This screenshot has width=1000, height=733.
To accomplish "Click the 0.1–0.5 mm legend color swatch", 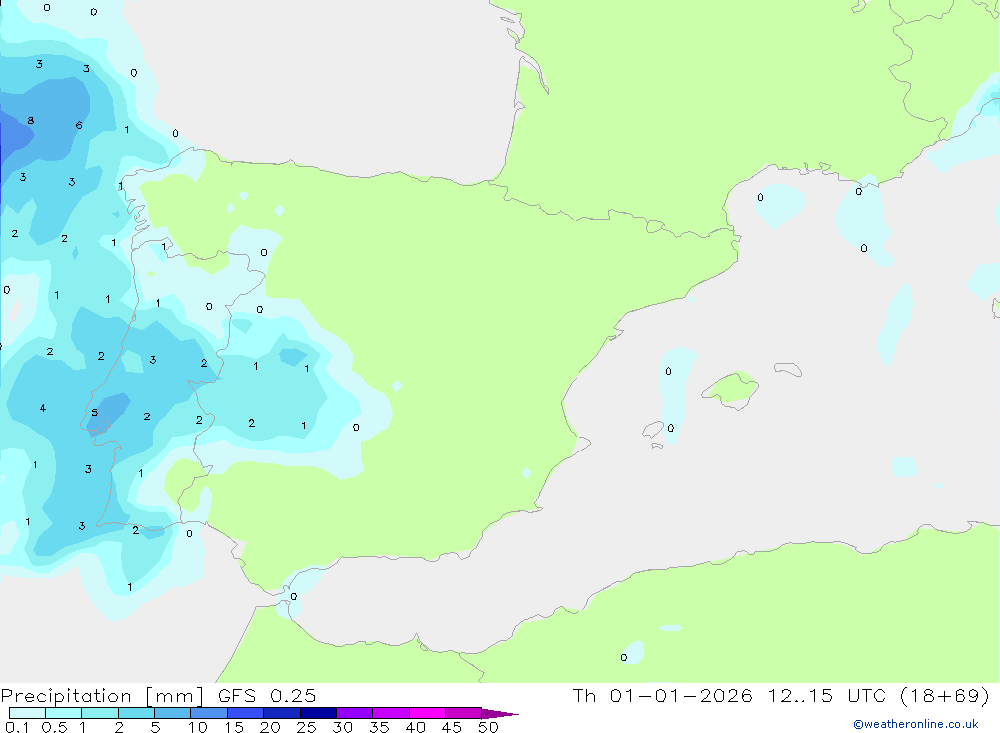I will pyautogui.click(x=27, y=713).
